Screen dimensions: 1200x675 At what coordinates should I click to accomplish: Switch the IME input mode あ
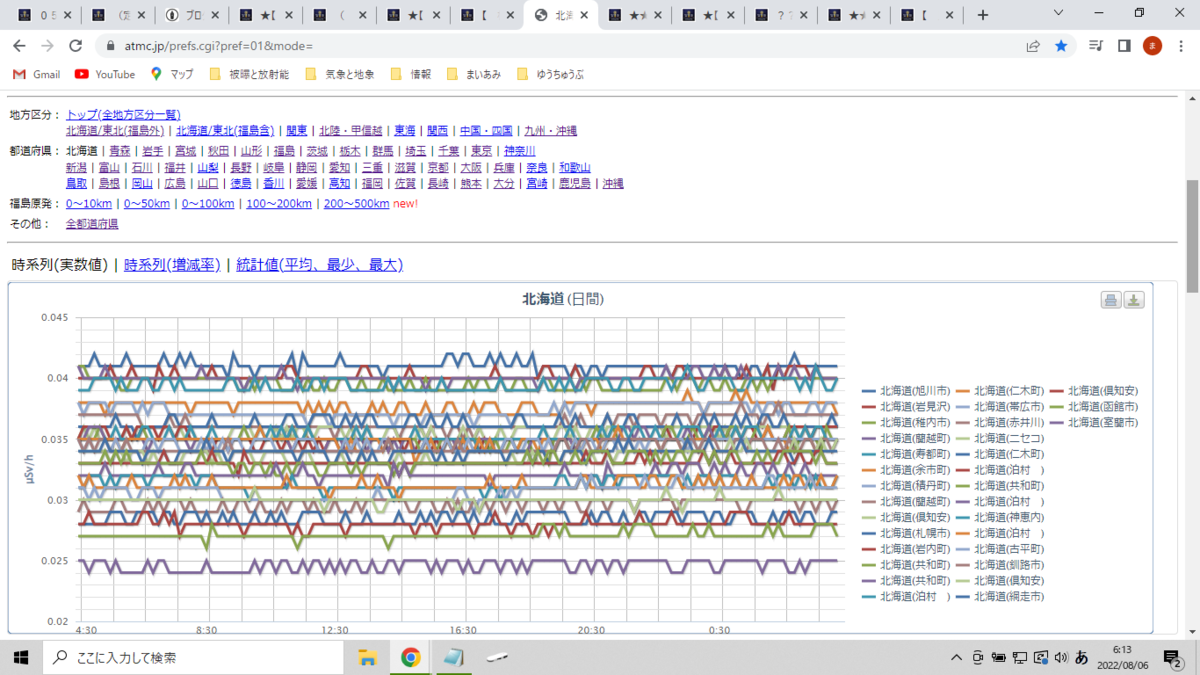click(x=1081, y=657)
